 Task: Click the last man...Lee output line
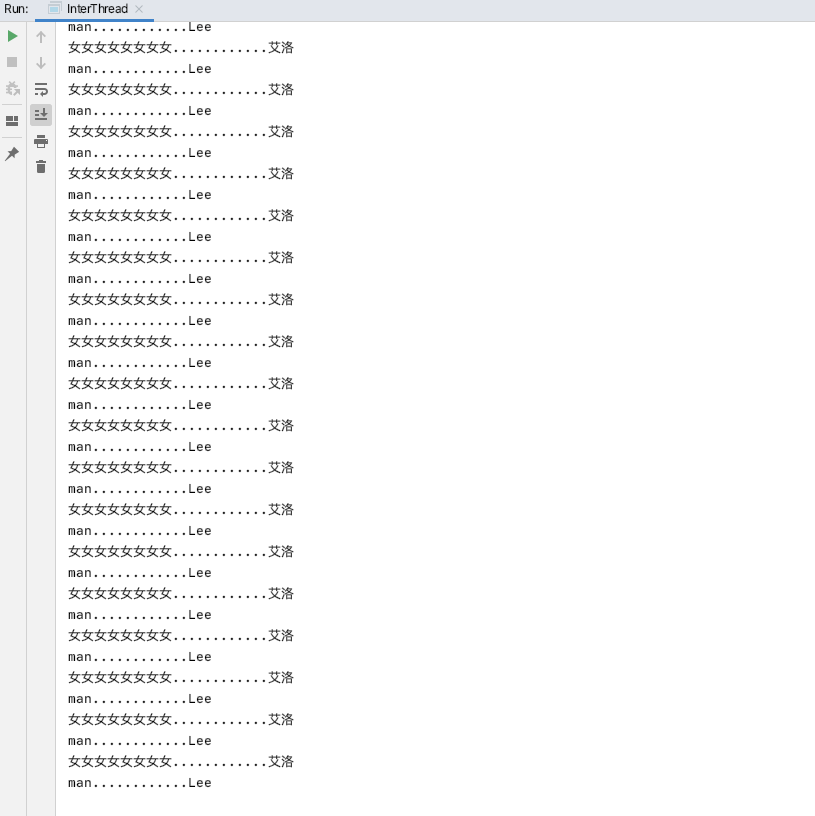(139, 783)
